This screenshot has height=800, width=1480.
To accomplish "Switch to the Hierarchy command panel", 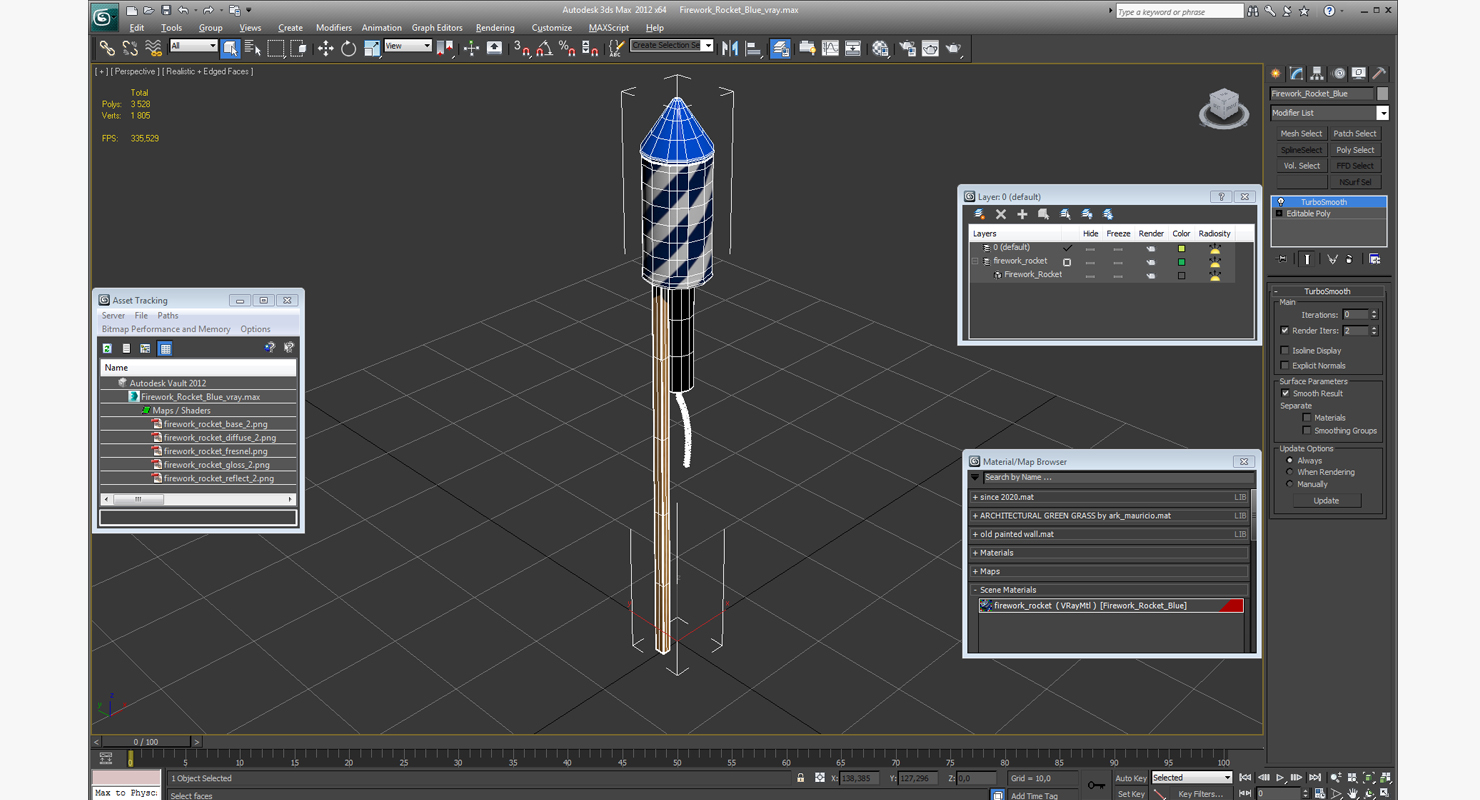I will pyautogui.click(x=1317, y=73).
